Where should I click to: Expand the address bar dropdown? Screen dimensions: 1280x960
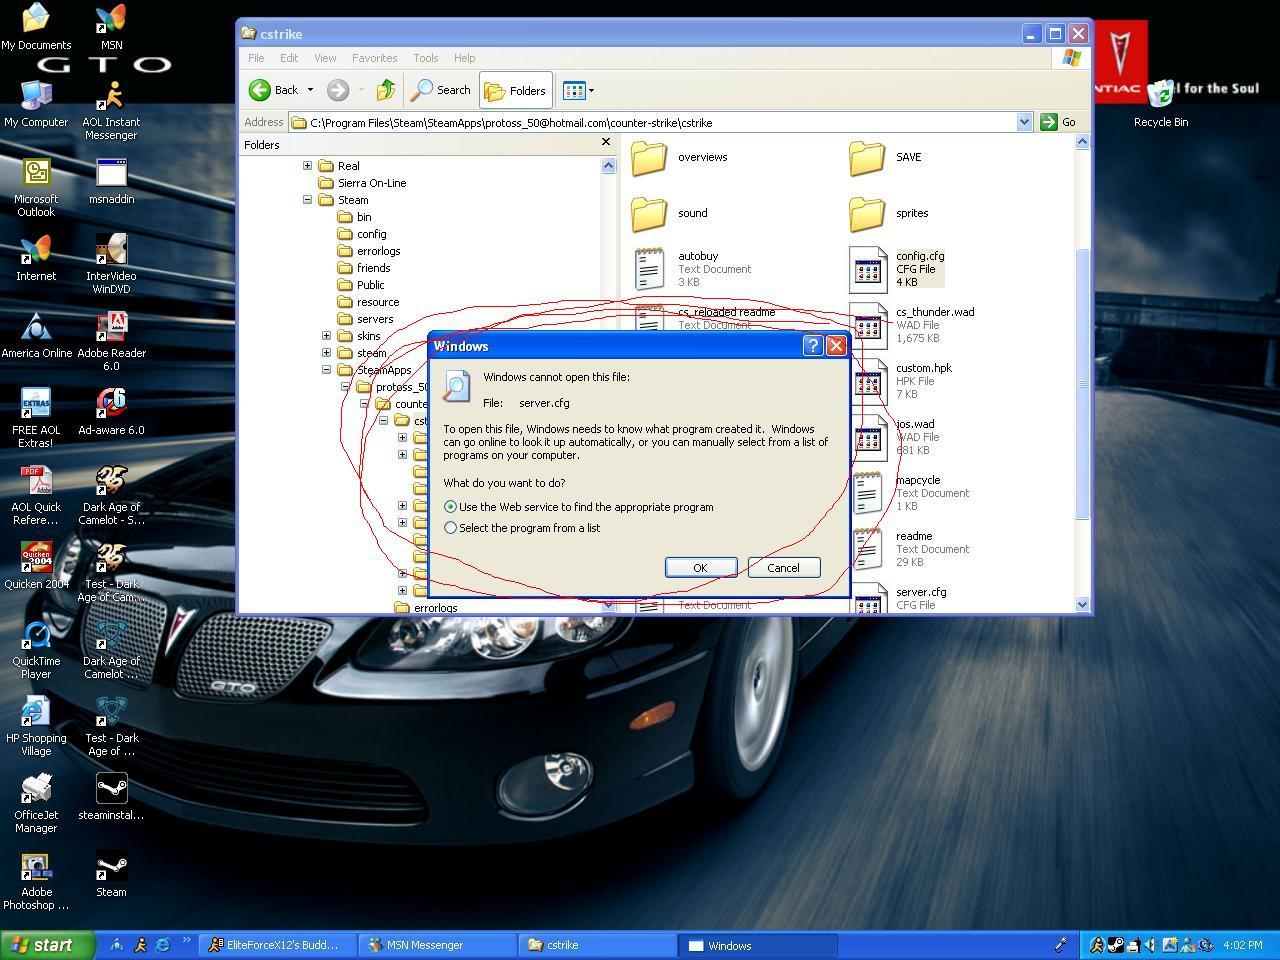pyautogui.click(x=1024, y=122)
